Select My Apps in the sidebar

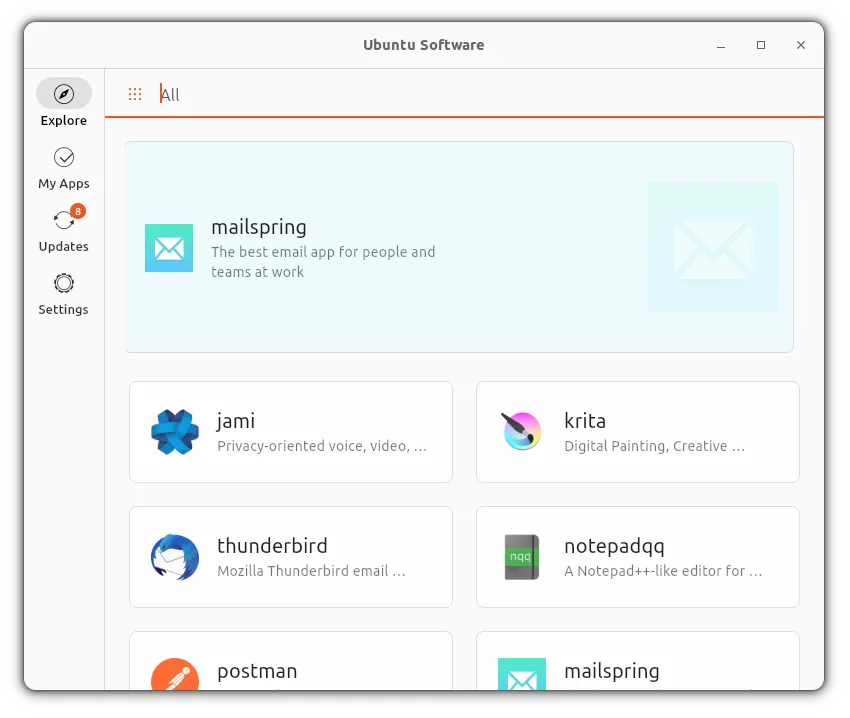[x=63, y=168]
